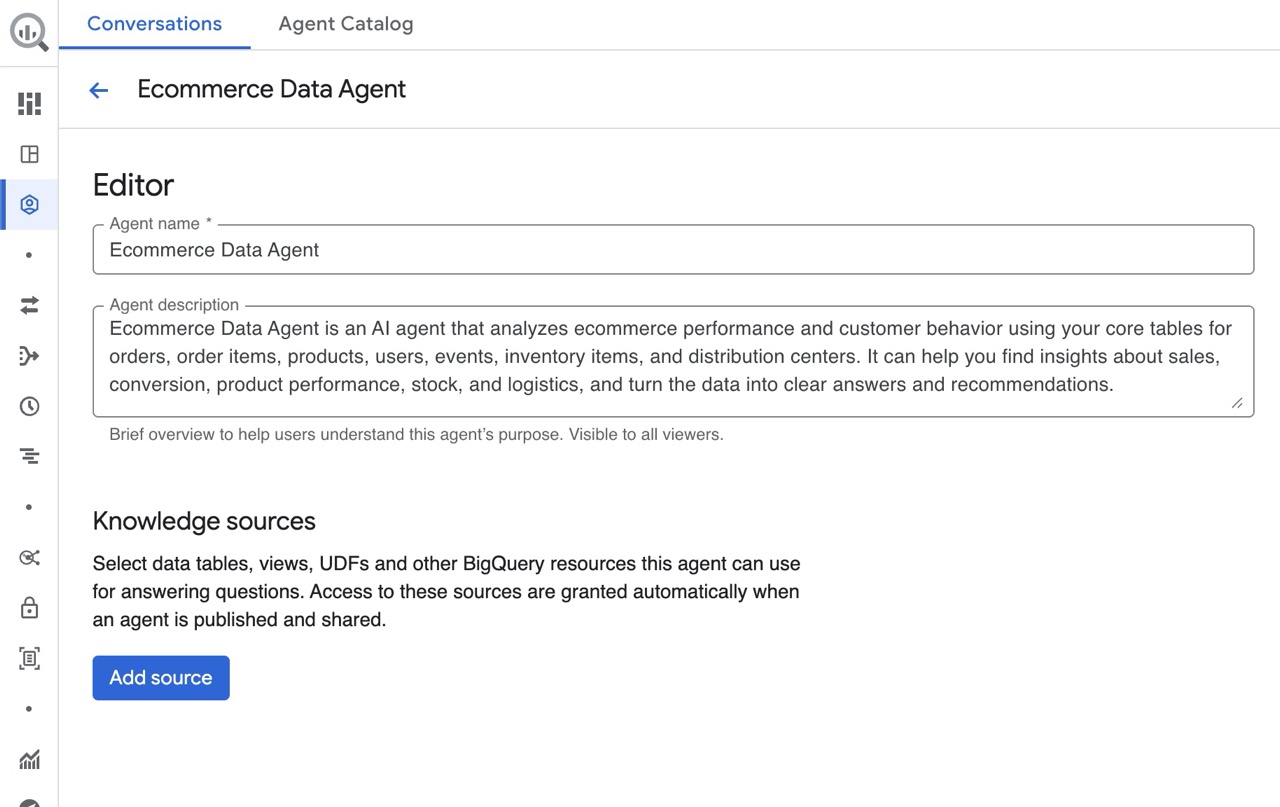Open the Analytics Hub sharing icon
Image resolution: width=1280 pixels, height=807 pixels.
(x=29, y=557)
